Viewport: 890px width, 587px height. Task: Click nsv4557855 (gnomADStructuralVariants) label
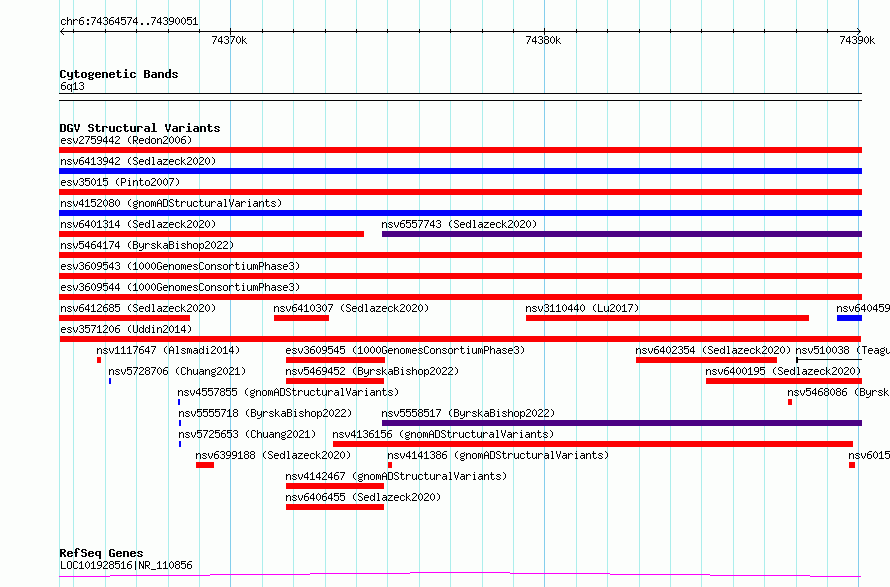coord(288,392)
